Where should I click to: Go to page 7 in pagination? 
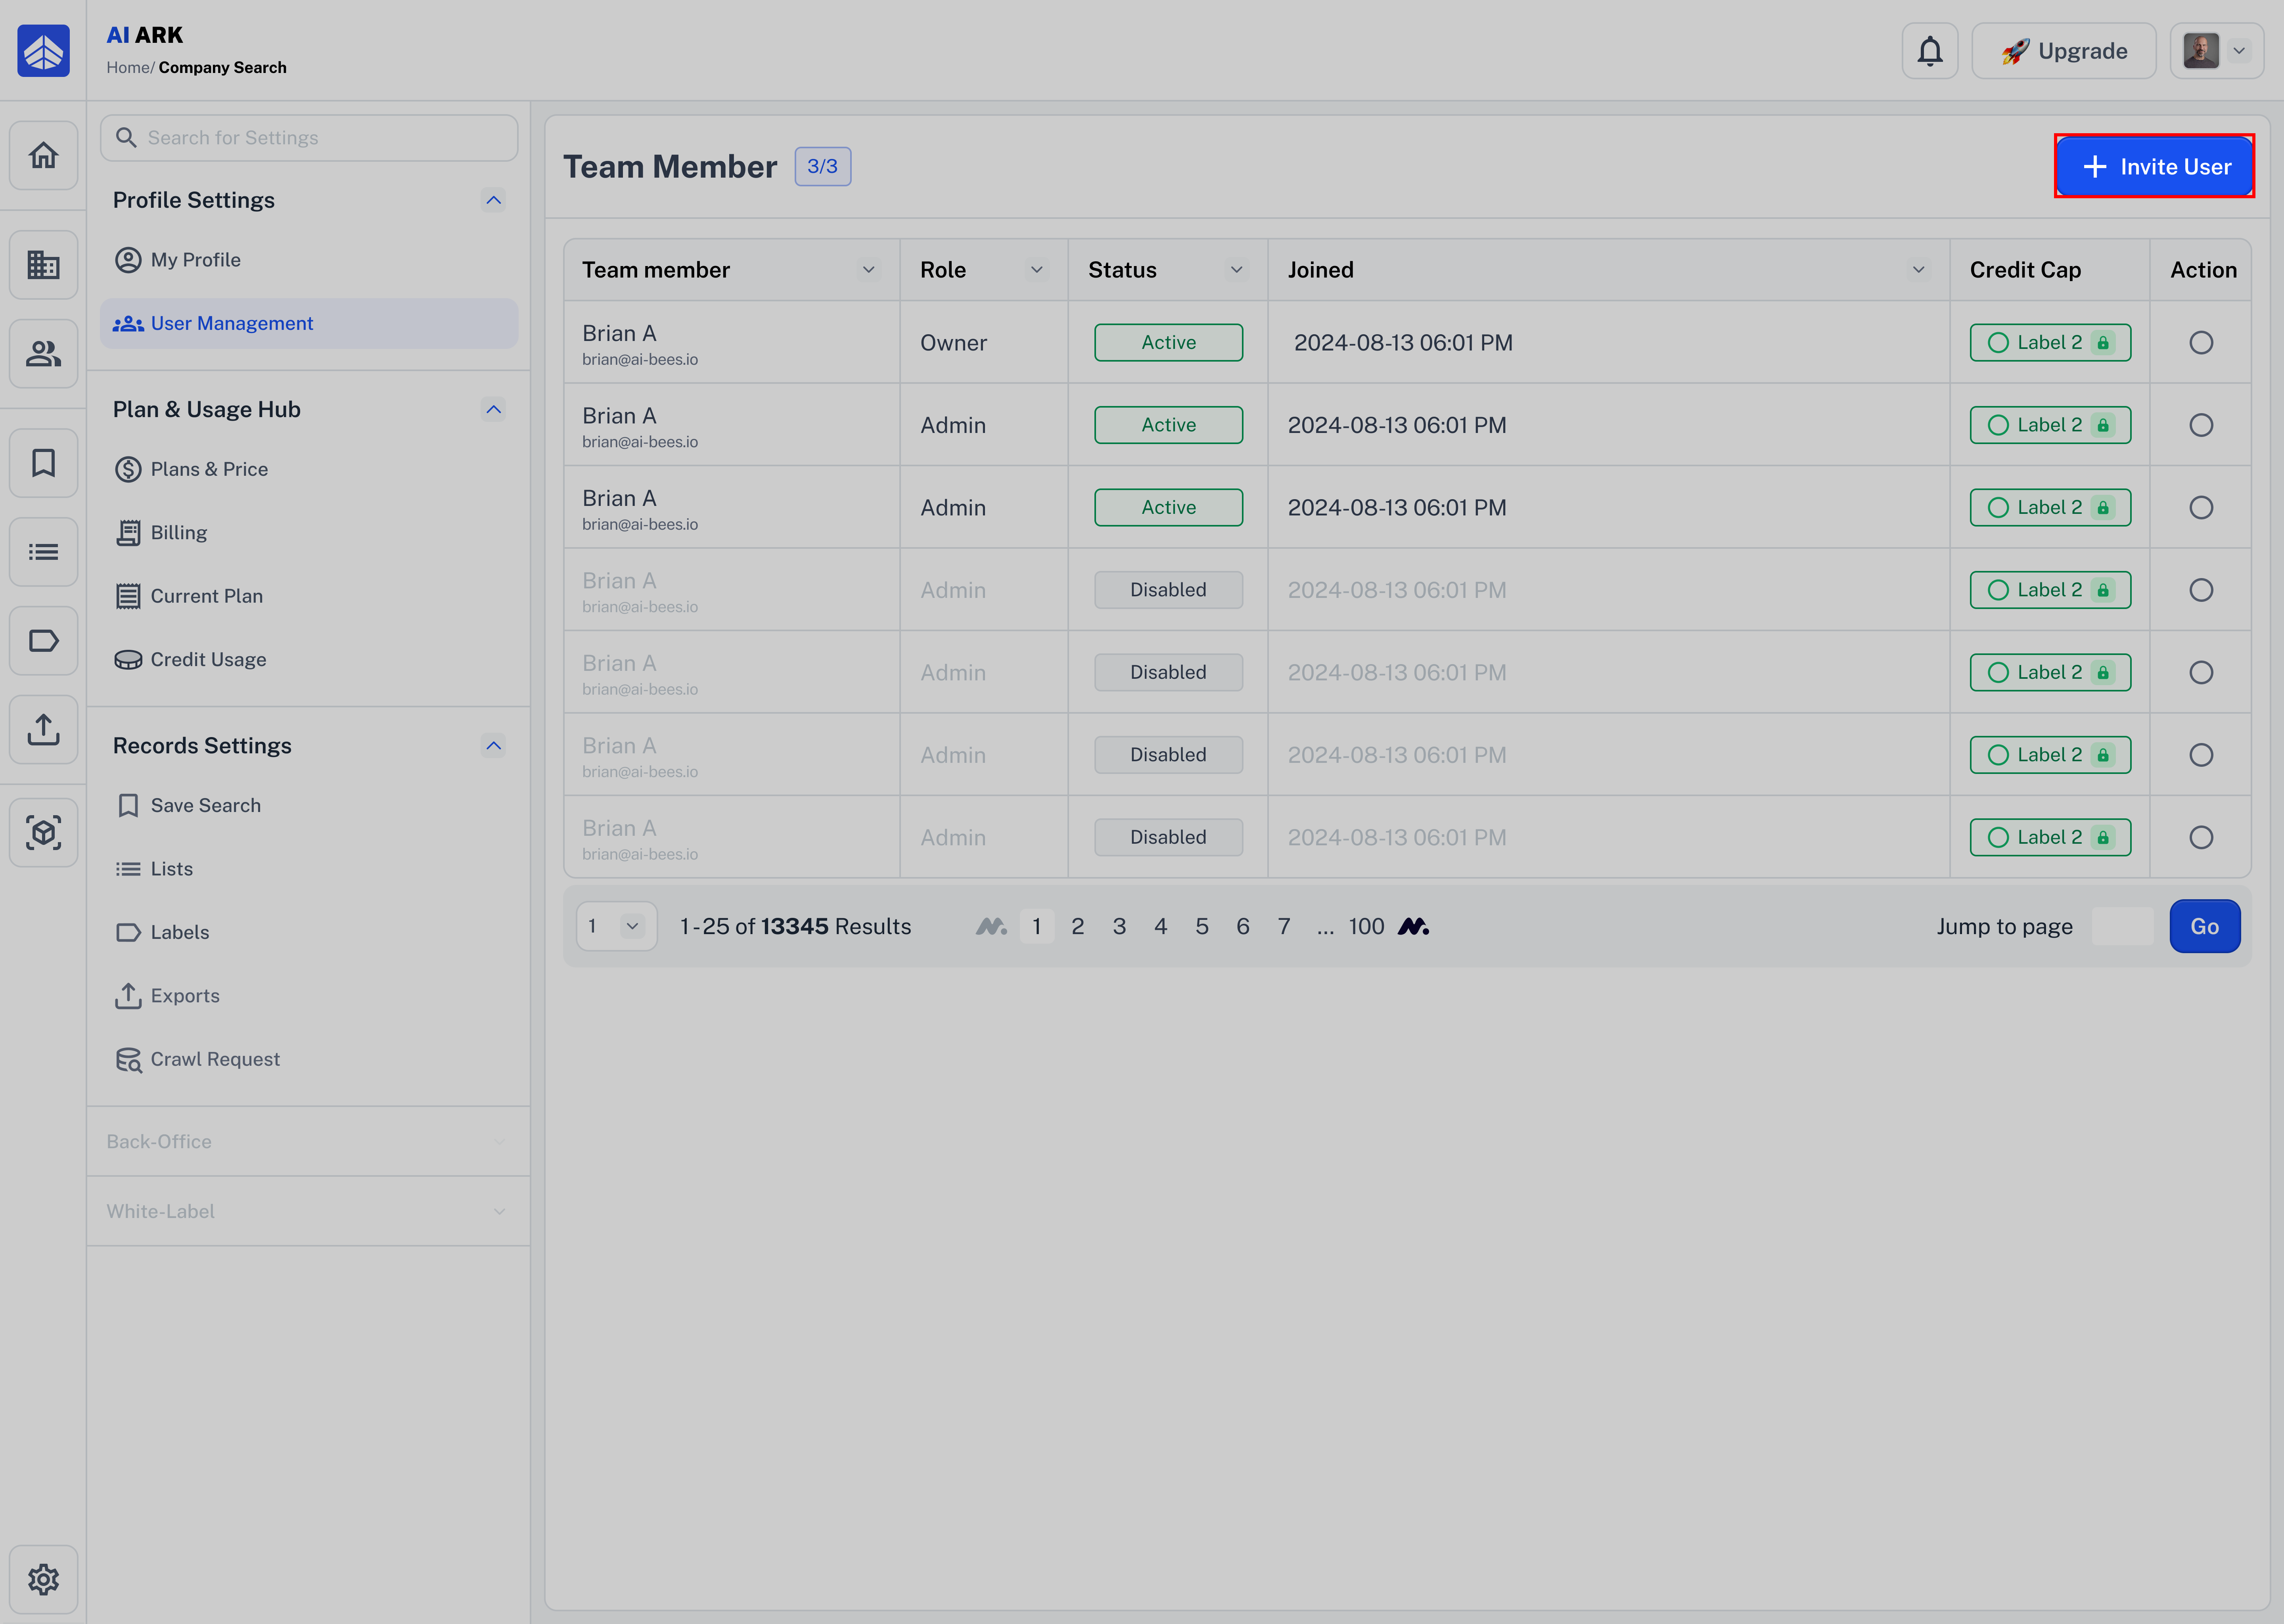1284,926
